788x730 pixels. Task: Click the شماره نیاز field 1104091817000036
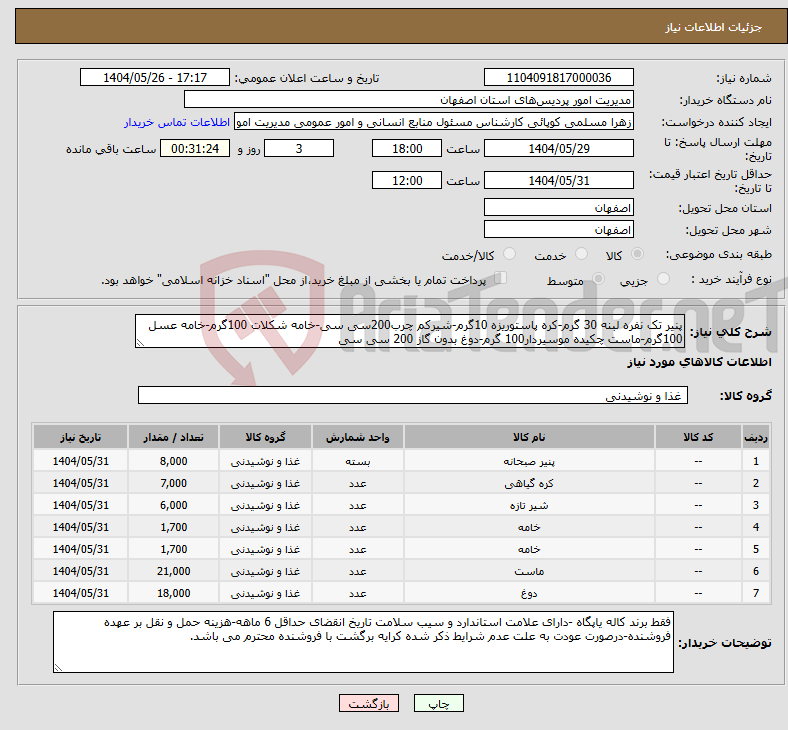coord(558,77)
